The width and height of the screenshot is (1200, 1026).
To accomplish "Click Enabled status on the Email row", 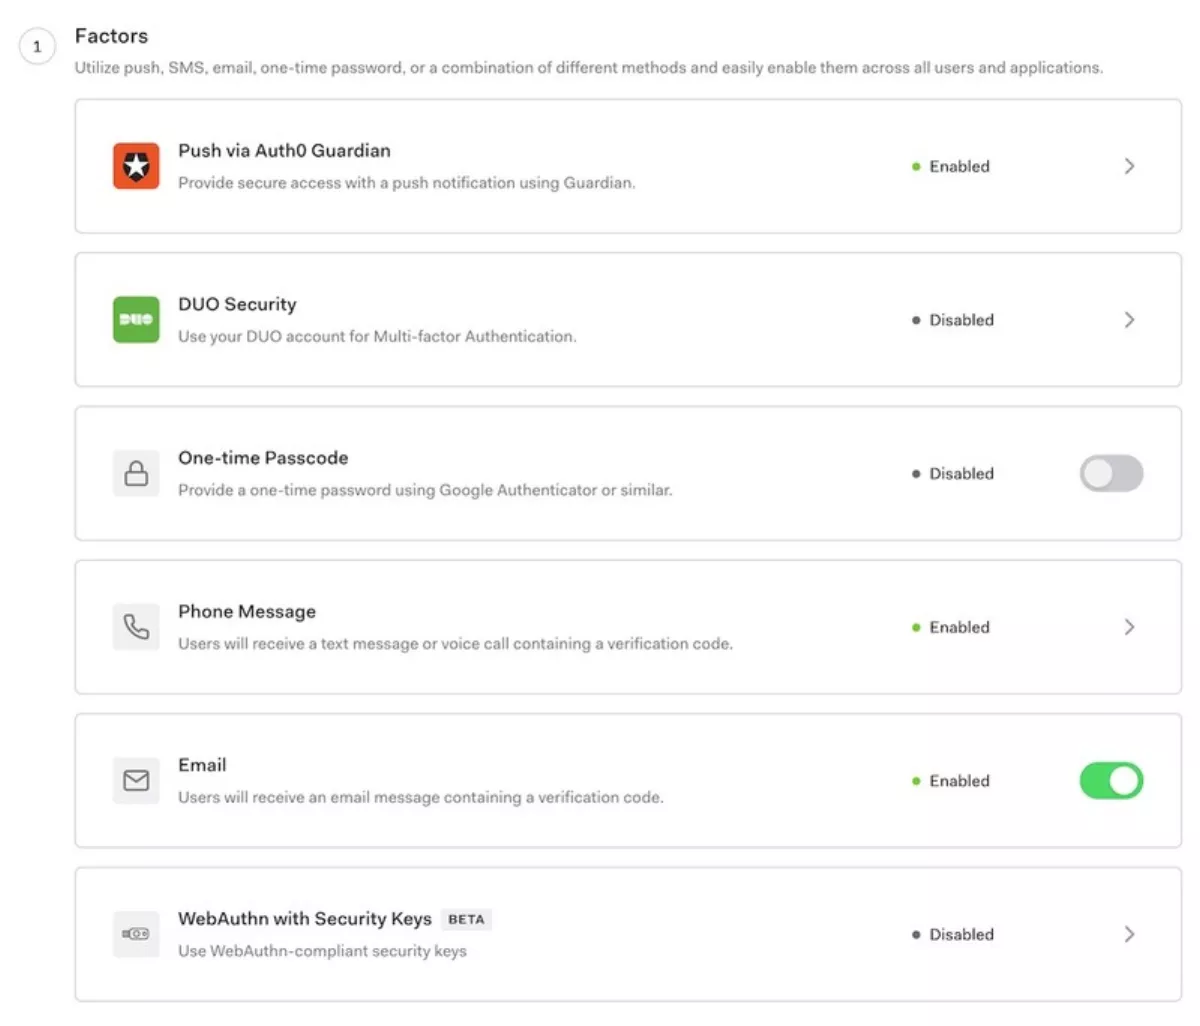I will point(959,781).
